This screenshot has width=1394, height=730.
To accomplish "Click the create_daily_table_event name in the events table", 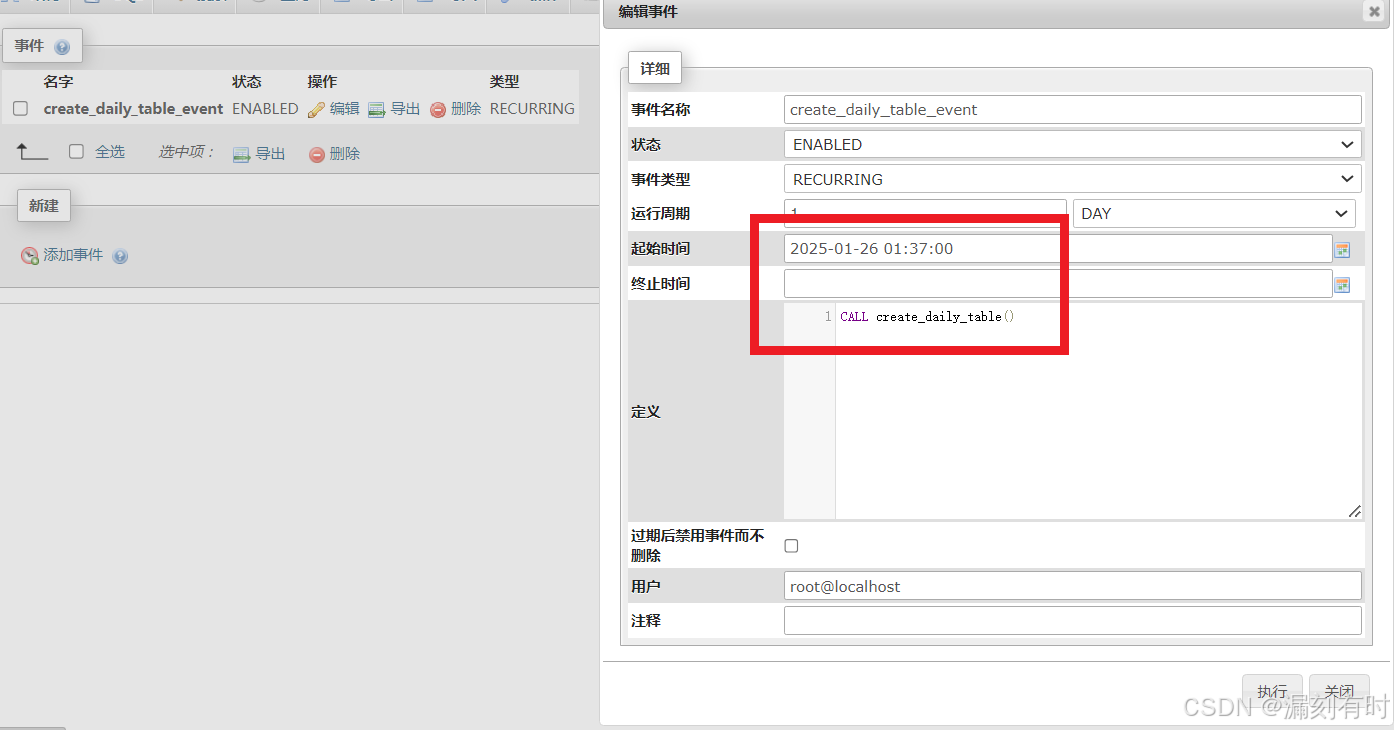I will click(133, 109).
